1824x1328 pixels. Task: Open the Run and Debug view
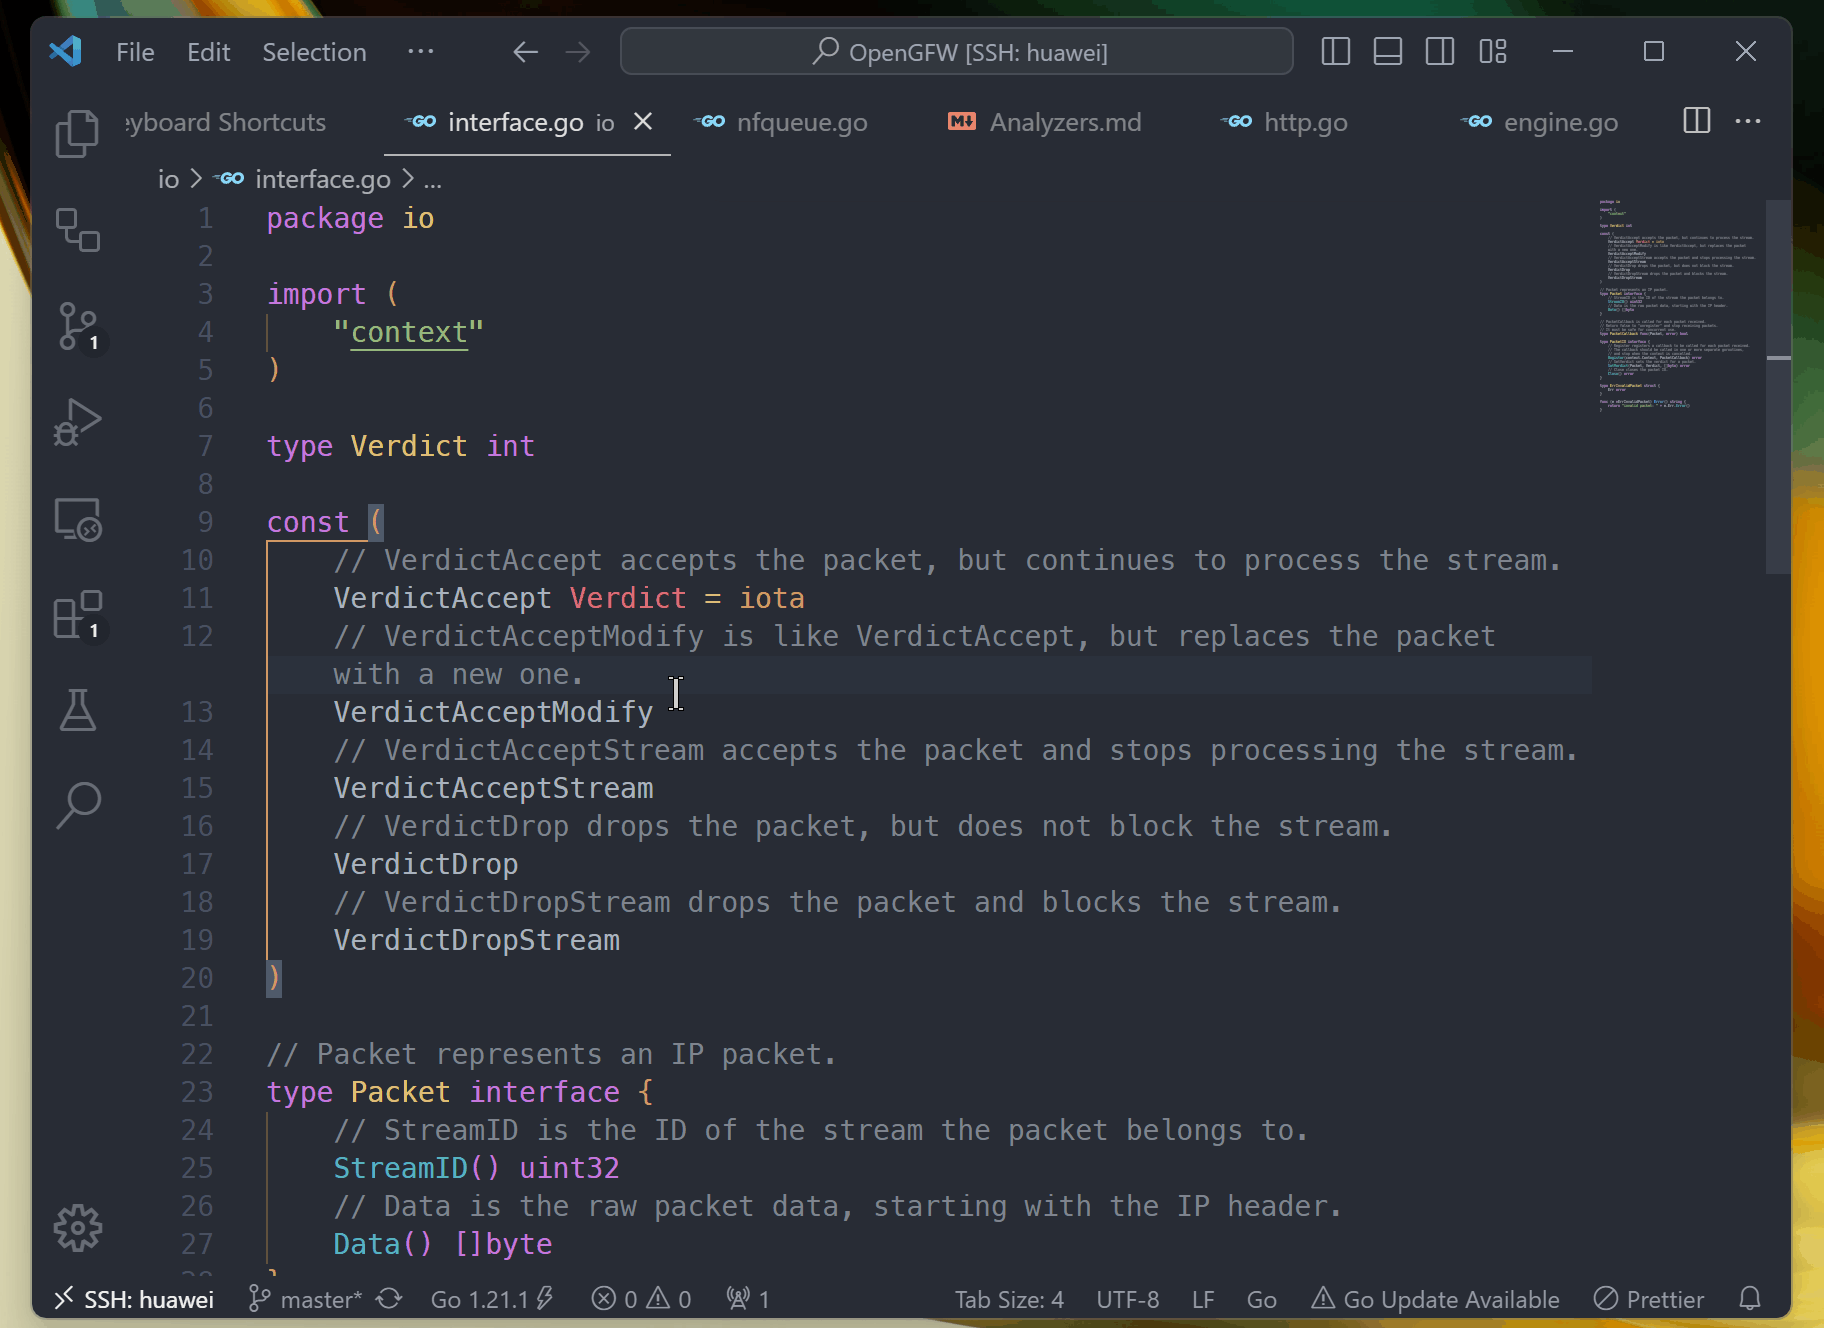click(x=77, y=422)
